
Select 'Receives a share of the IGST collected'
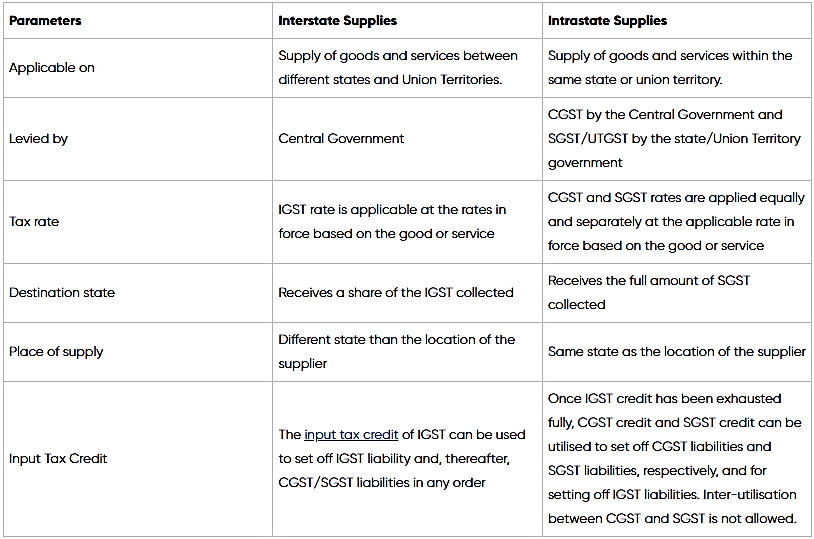click(x=395, y=293)
